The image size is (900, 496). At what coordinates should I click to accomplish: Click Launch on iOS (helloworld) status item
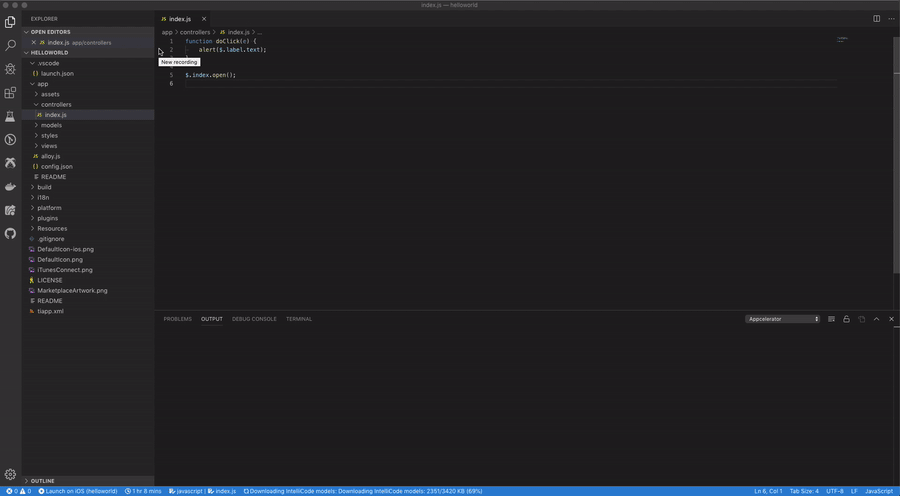(77, 491)
